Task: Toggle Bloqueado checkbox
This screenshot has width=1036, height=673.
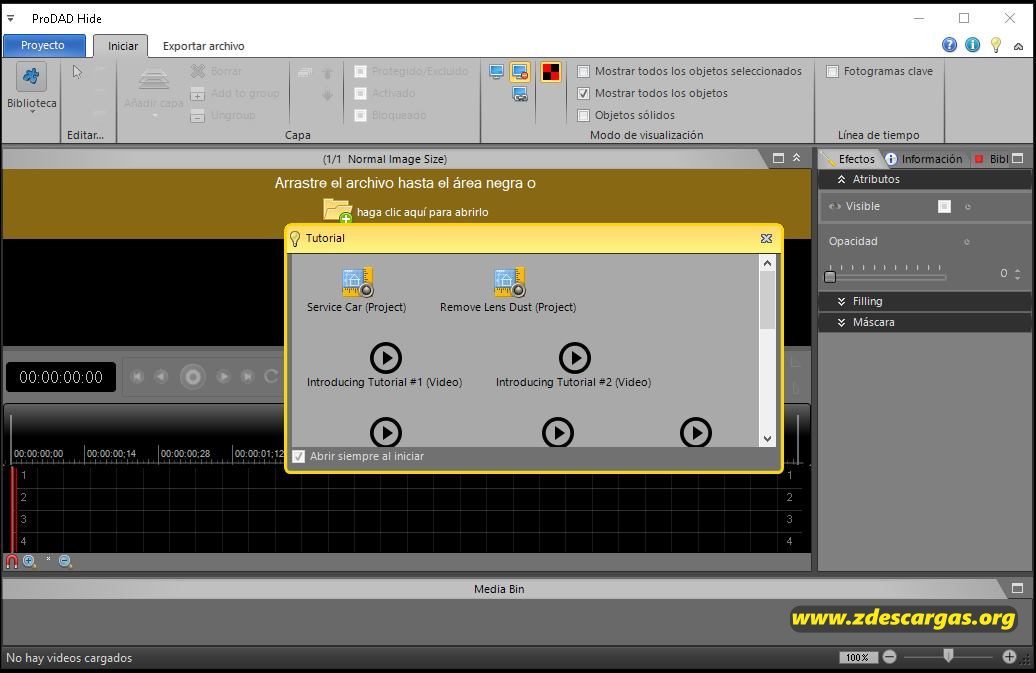Action: click(x=360, y=116)
